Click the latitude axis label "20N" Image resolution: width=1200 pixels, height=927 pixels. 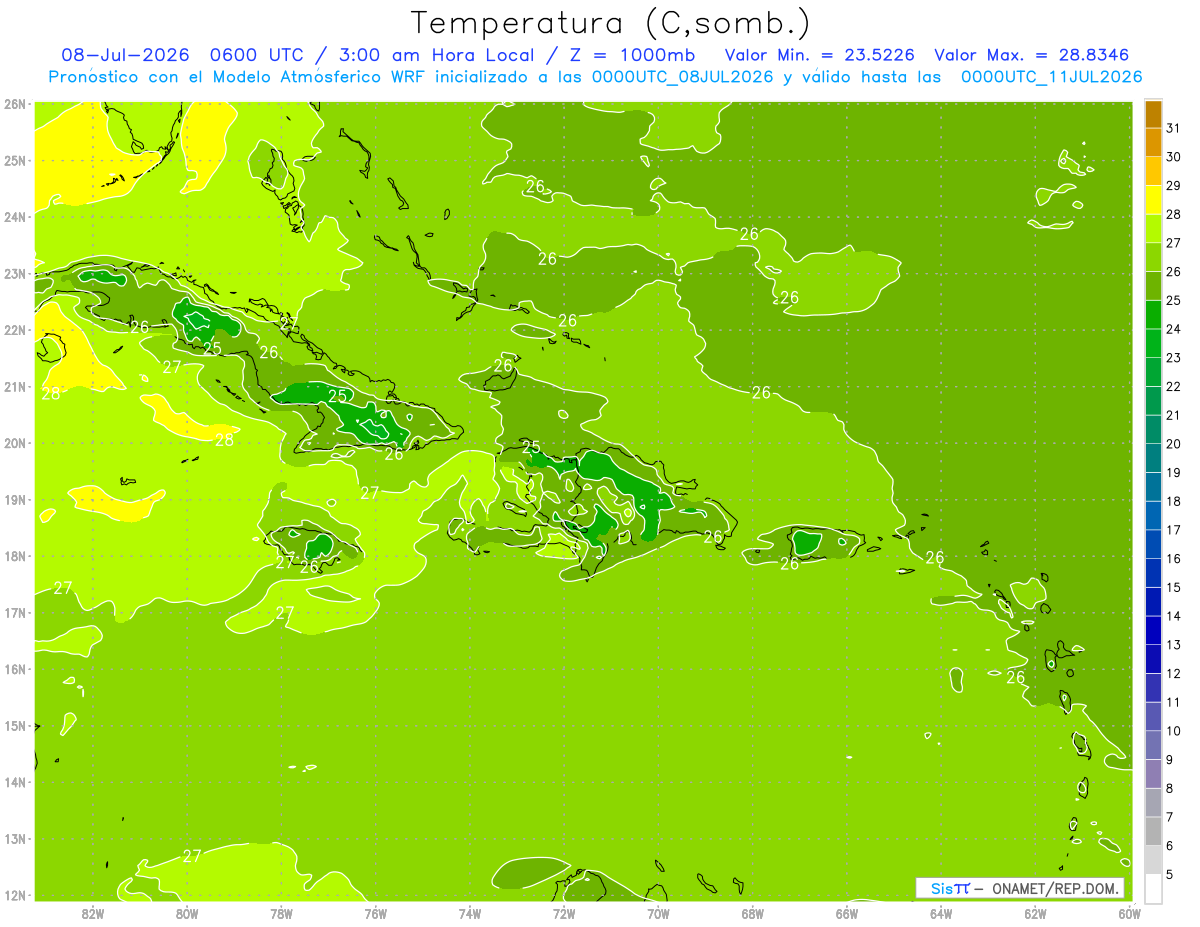coord(15,443)
